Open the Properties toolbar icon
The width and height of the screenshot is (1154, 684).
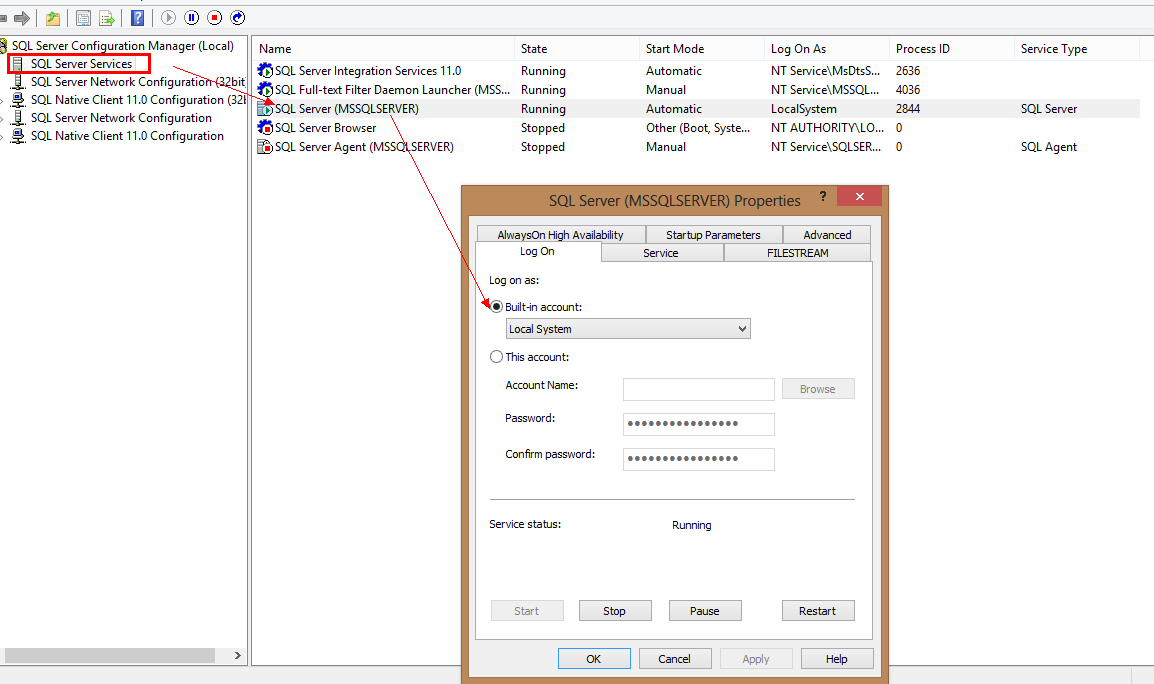(x=83, y=18)
